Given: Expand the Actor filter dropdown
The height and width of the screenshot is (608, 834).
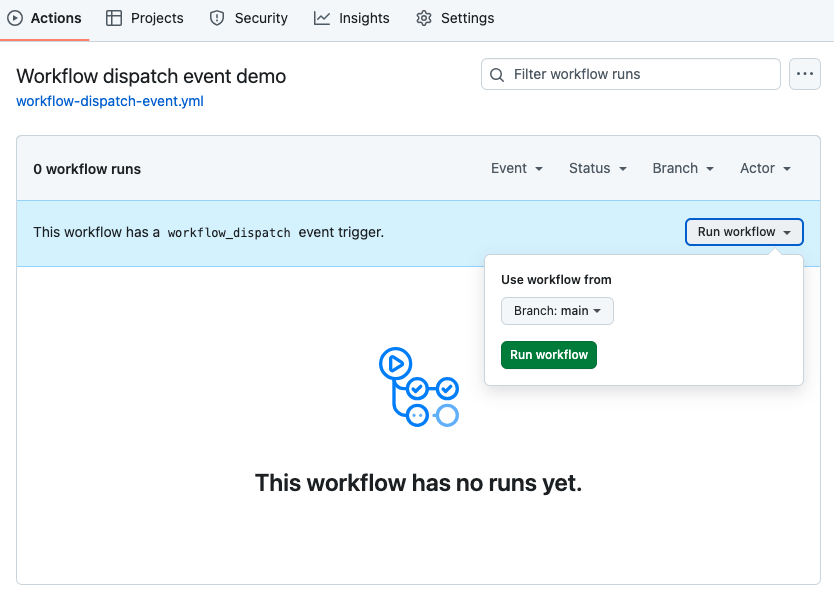Looking at the screenshot, I should pyautogui.click(x=765, y=168).
